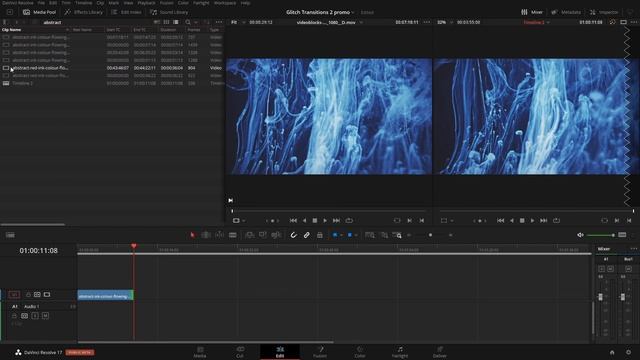Image resolution: width=640 pixels, height=360 pixels.
Task: Activate the Trim Edit Mode tool
Action: coord(206,235)
